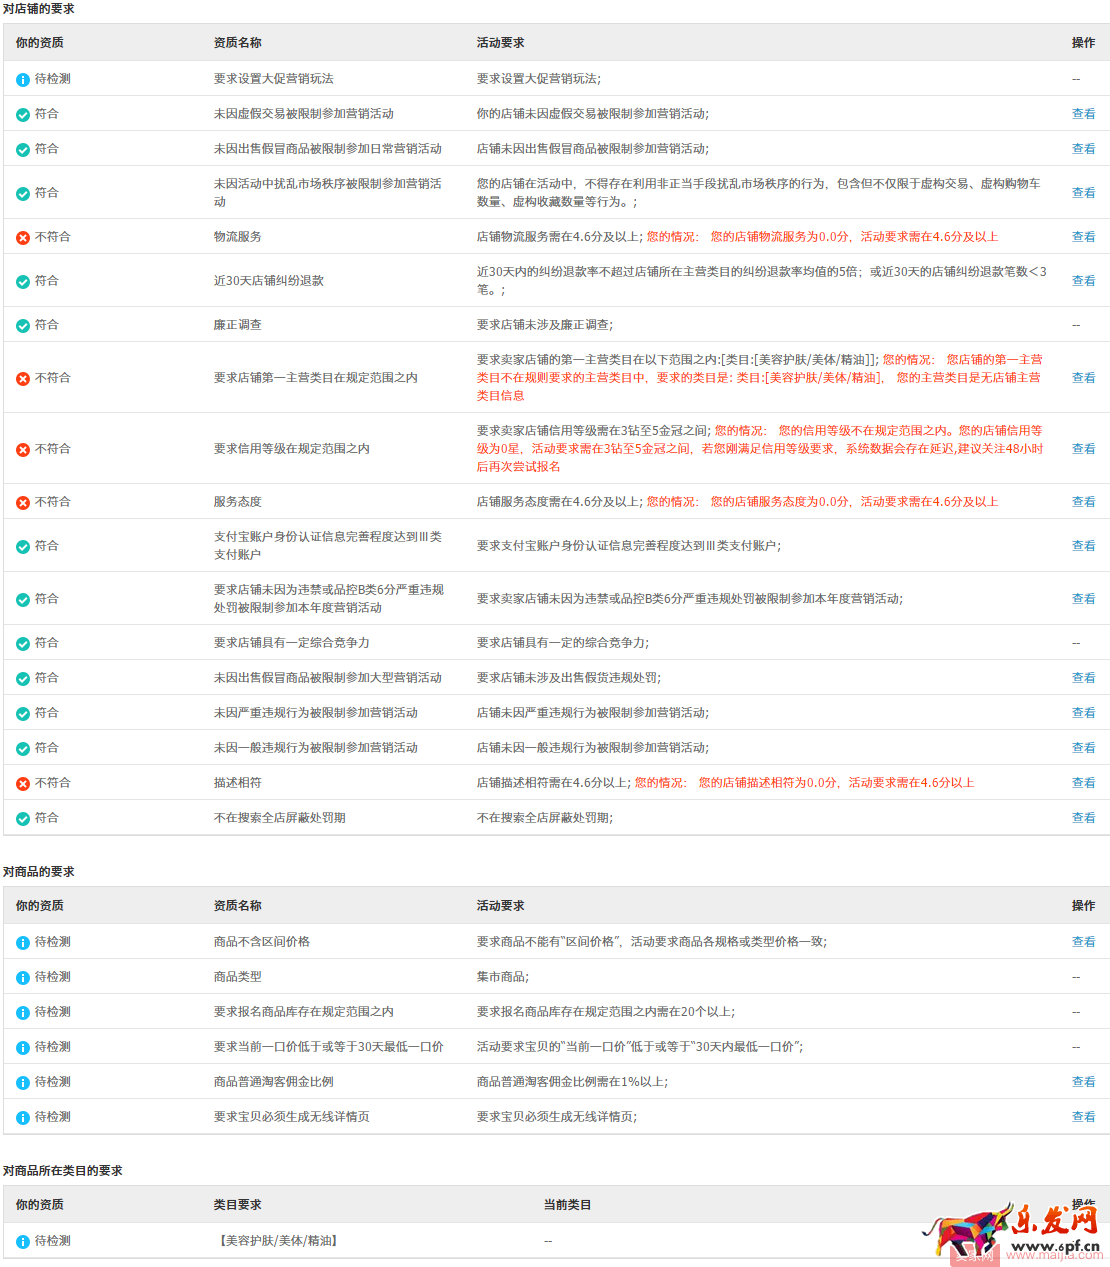Viewport: 1110px width, 1267px height.
Task: Select the 【美容护肤/美体/精油】 category cell
Action: click(276, 1239)
